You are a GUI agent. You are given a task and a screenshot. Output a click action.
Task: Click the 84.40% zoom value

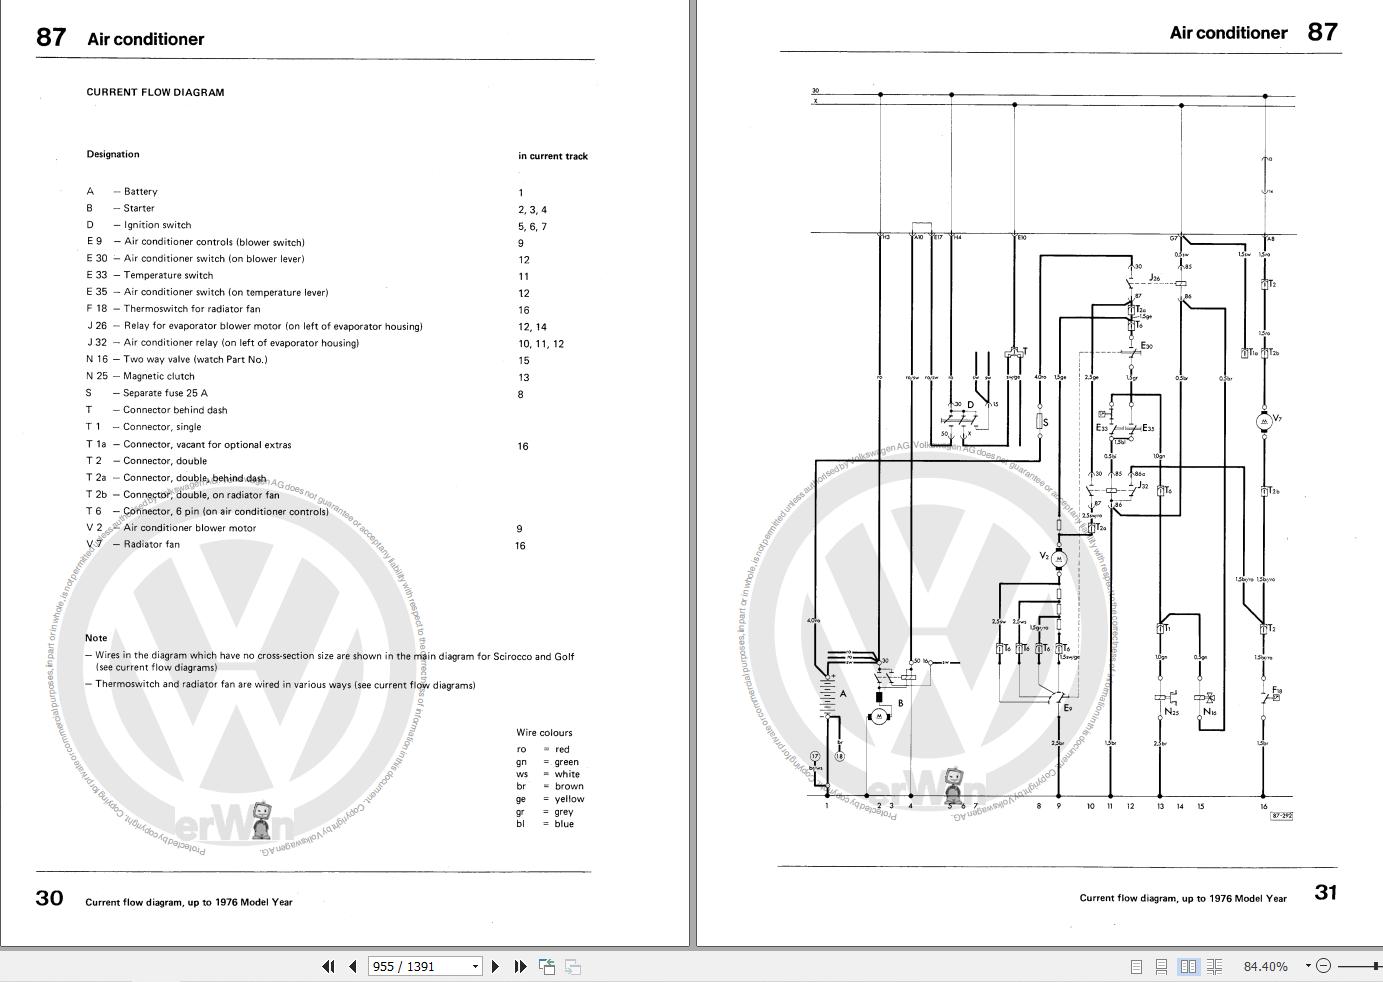pyautogui.click(x=1265, y=966)
